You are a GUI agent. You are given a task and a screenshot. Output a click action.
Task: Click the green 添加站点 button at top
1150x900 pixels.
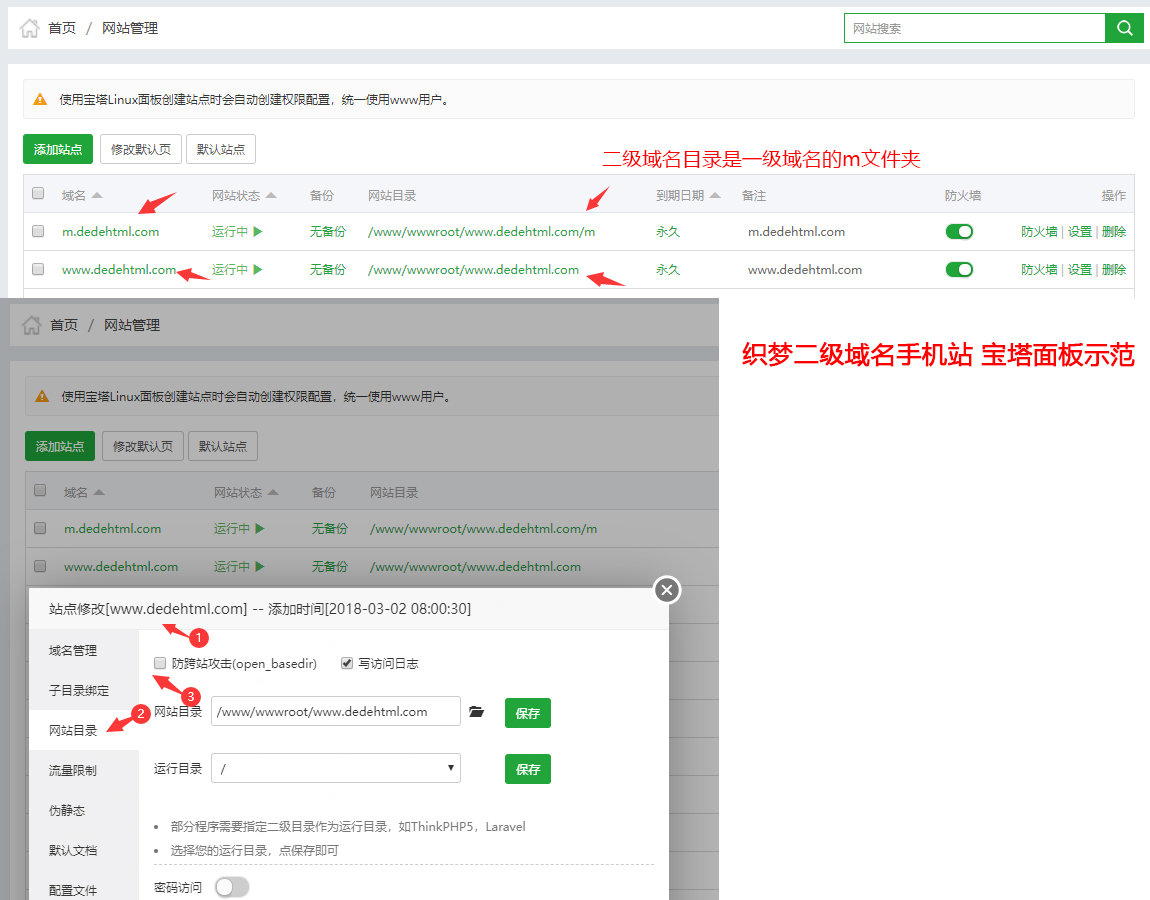(x=57, y=149)
